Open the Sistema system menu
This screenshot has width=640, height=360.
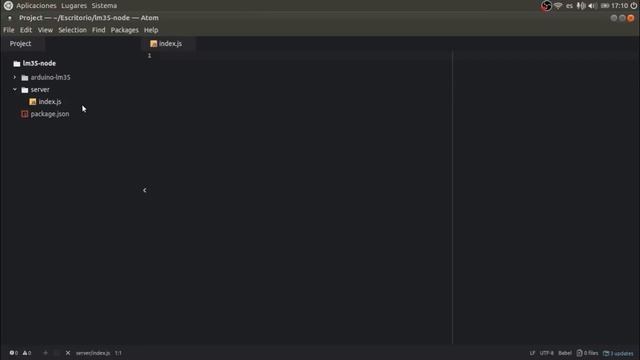(104, 6)
